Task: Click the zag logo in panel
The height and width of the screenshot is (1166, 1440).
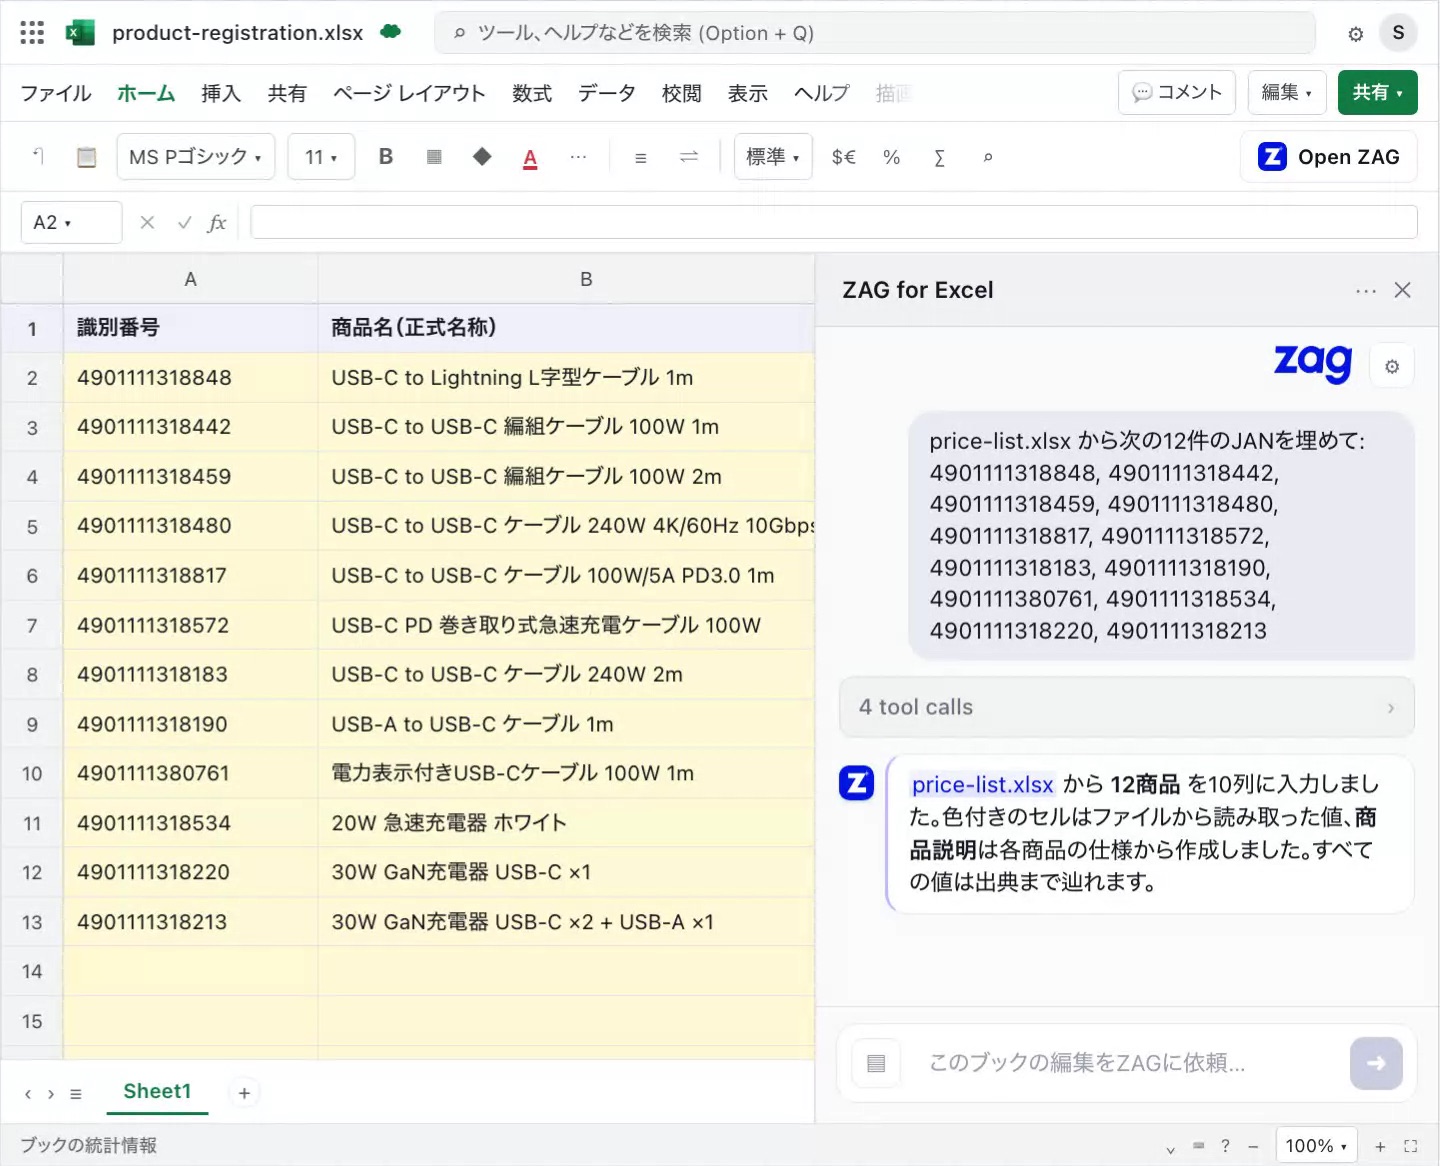Action: (x=1313, y=363)
